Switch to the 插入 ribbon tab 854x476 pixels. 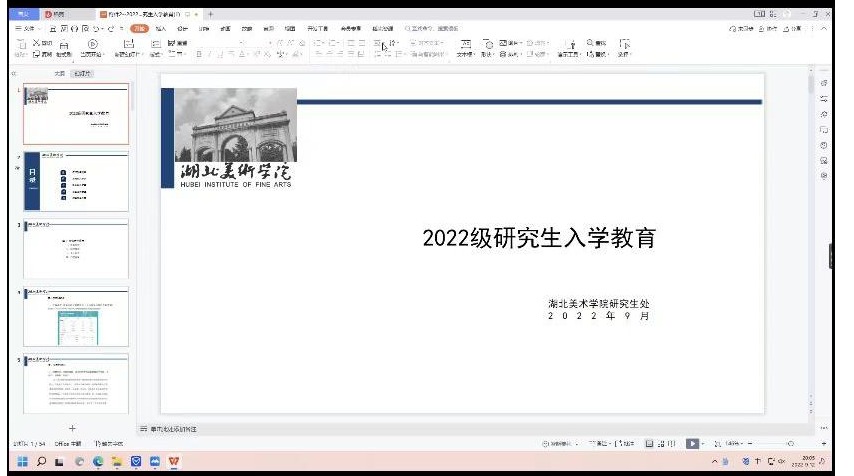pyautogui.click(x=160, y=29)
